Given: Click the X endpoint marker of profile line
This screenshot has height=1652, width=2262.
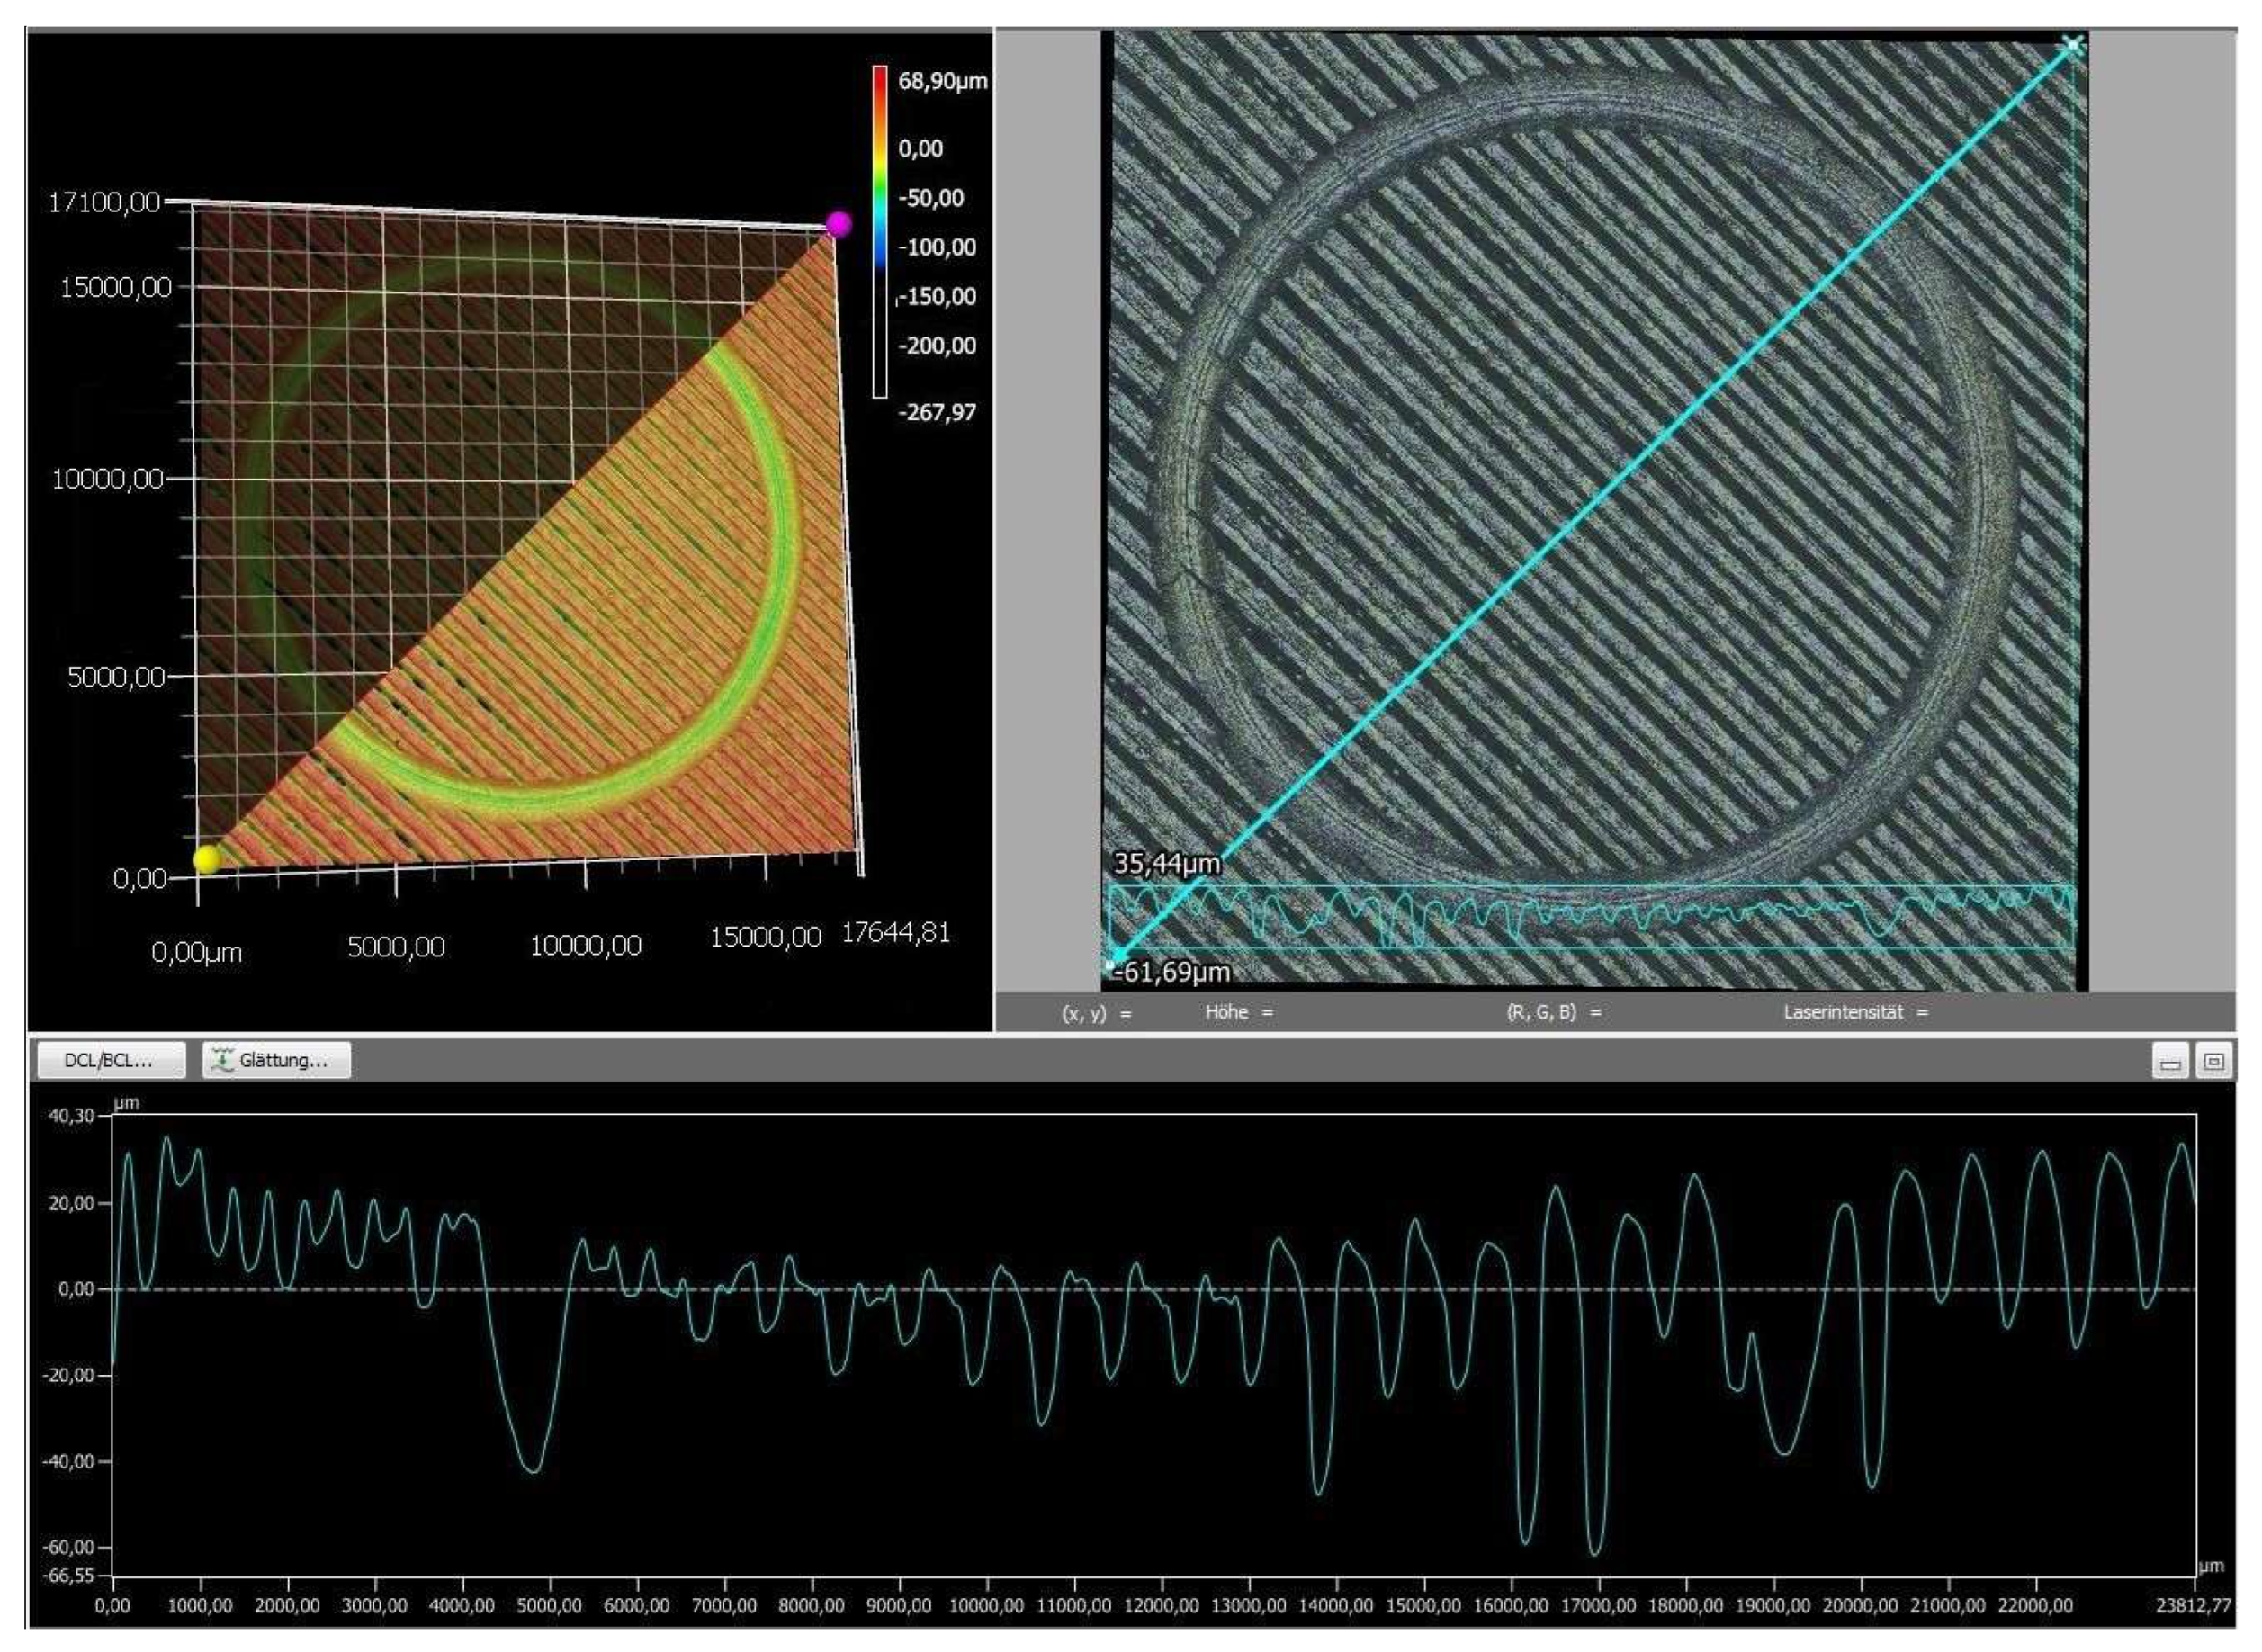Looking at the screenshot, I should pyautogui.click(x=2072, y=45).
